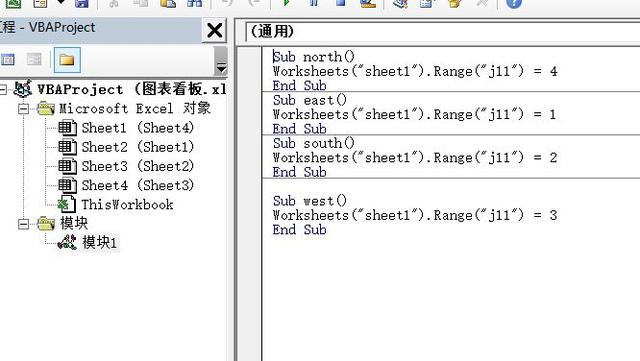Viewport: 640px width, 361px height.
Task: Click the code line assigning j11 = 2
Action: 415,158
